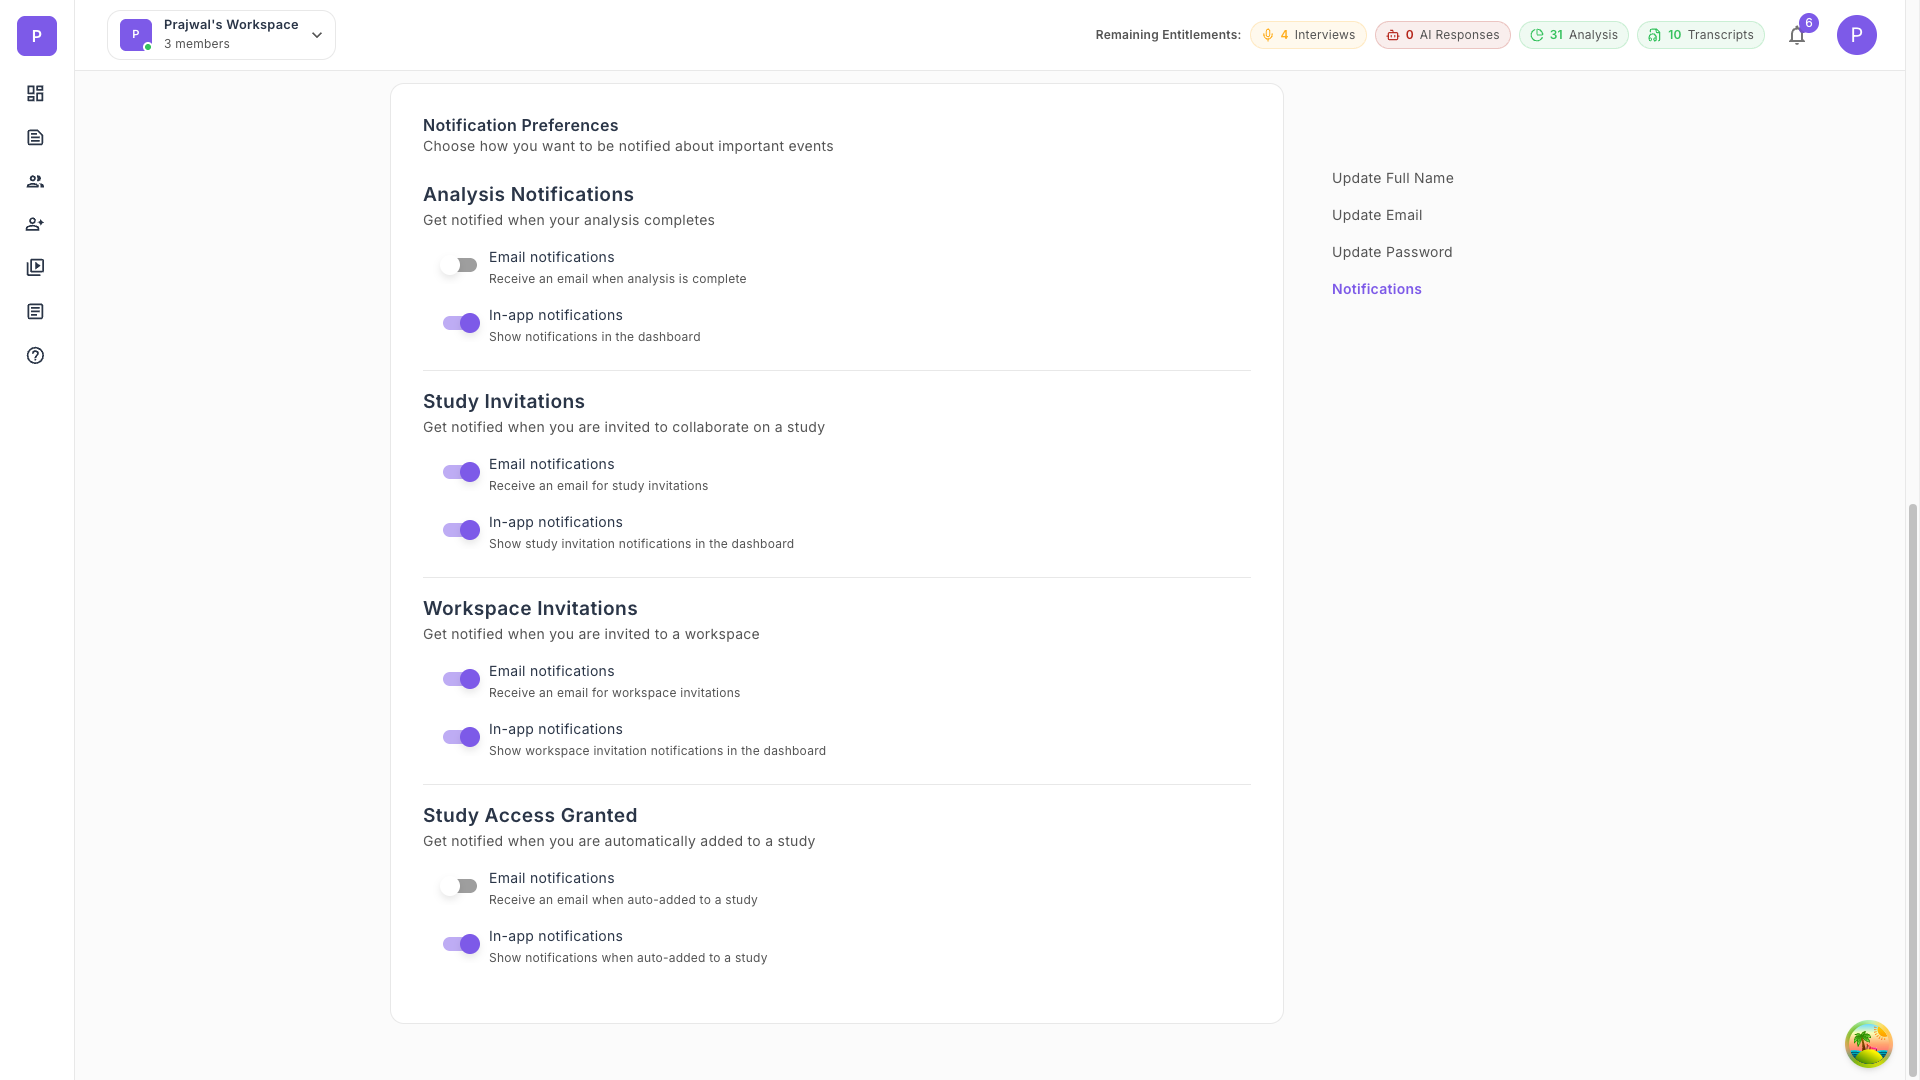Enable Analysis email notifications toggle

460,265
